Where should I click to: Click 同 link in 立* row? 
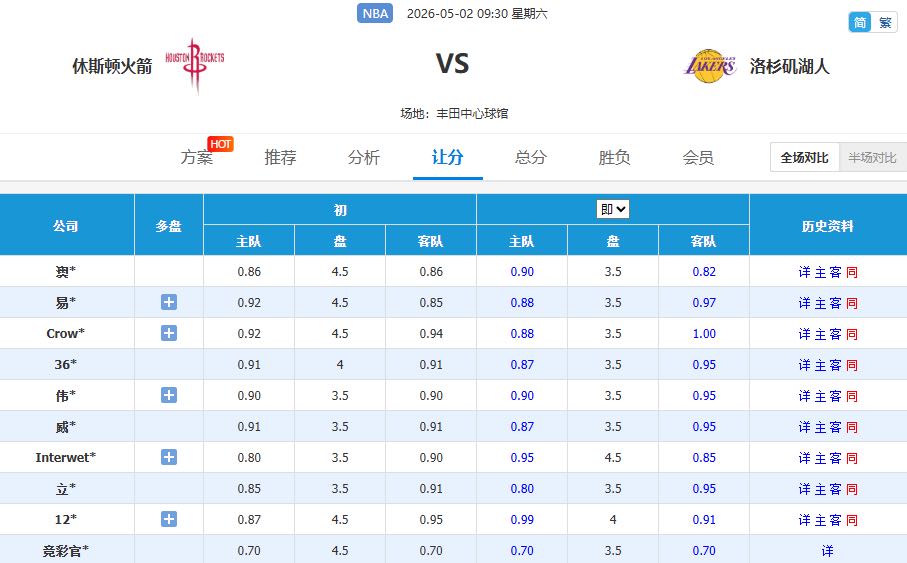[852, 489]
